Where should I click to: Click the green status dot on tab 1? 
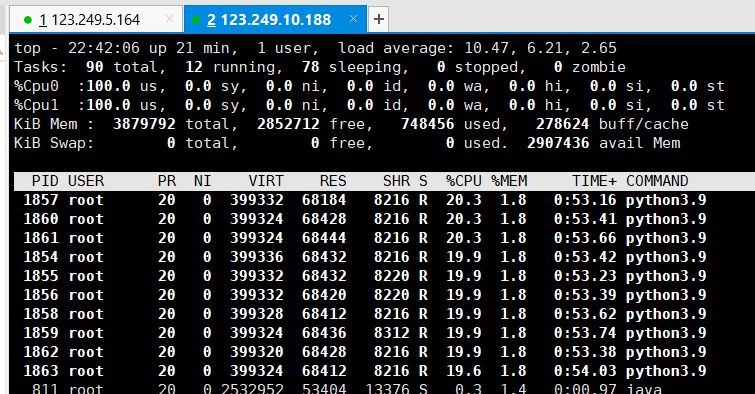(x=27, y=20)
